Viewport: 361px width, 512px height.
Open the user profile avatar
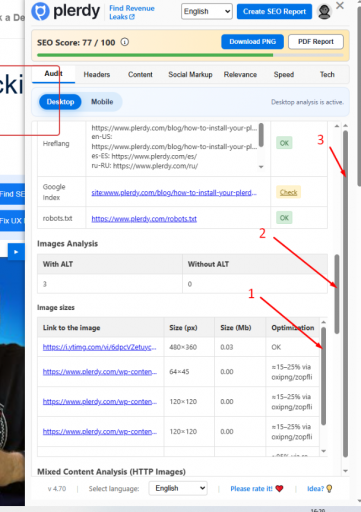[x=324, y=12]
